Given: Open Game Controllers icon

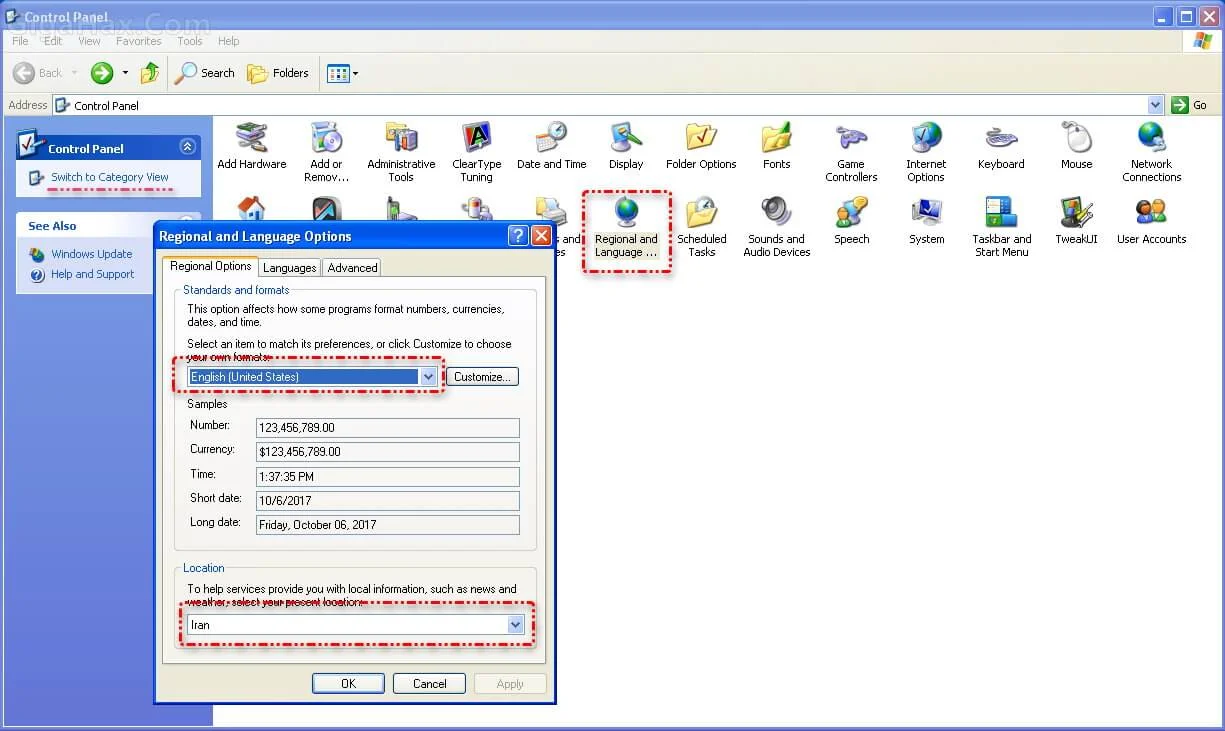Looking at the screenshot, I should (x=851, y=139).
